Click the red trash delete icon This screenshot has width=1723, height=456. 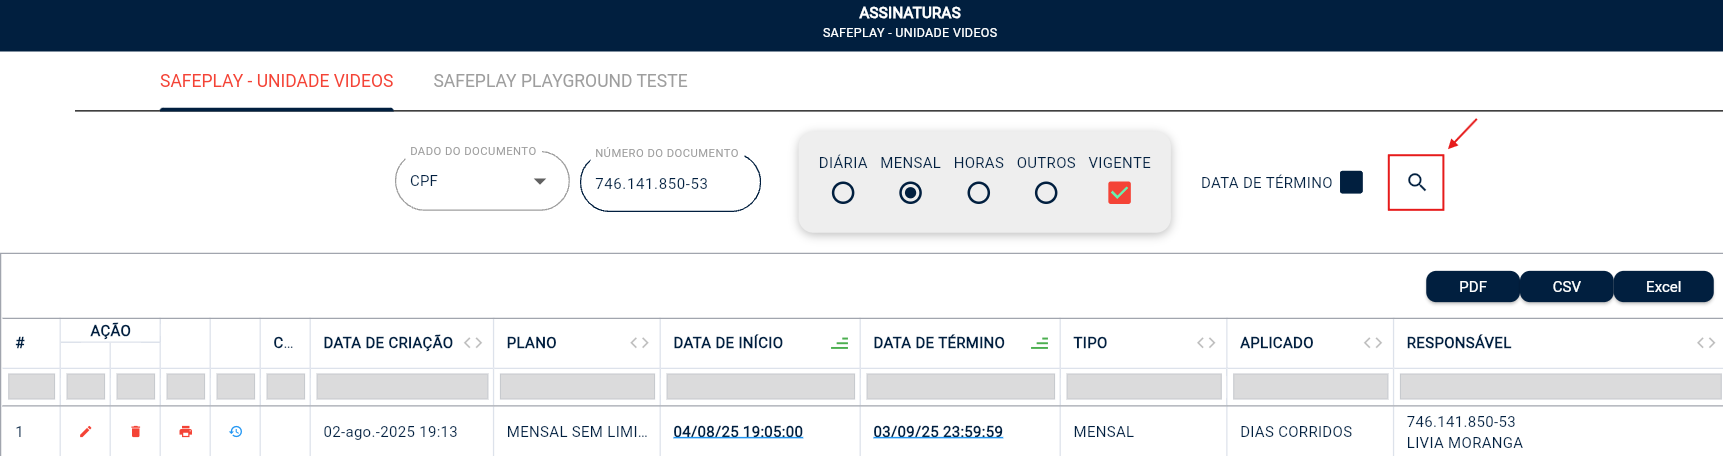click(x=136, y=432)
